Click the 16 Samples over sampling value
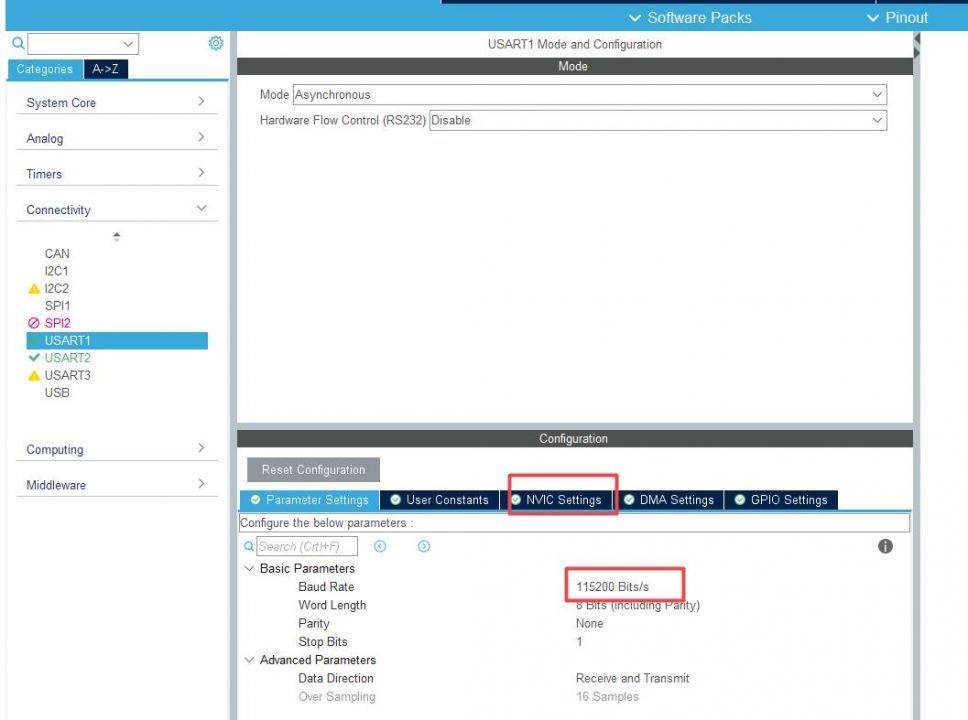Viewport: 968px width, 720px height. click(607, 697)
